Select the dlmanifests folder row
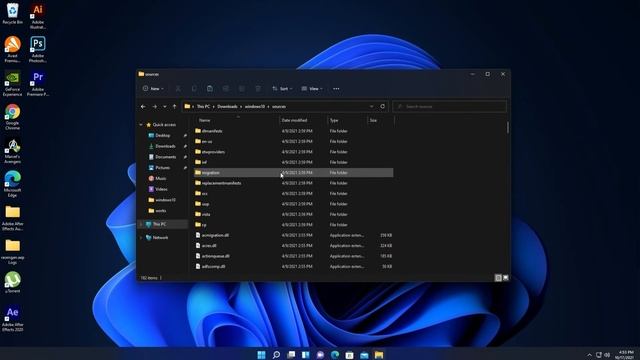The image size is (640, 360). [293, 131]
